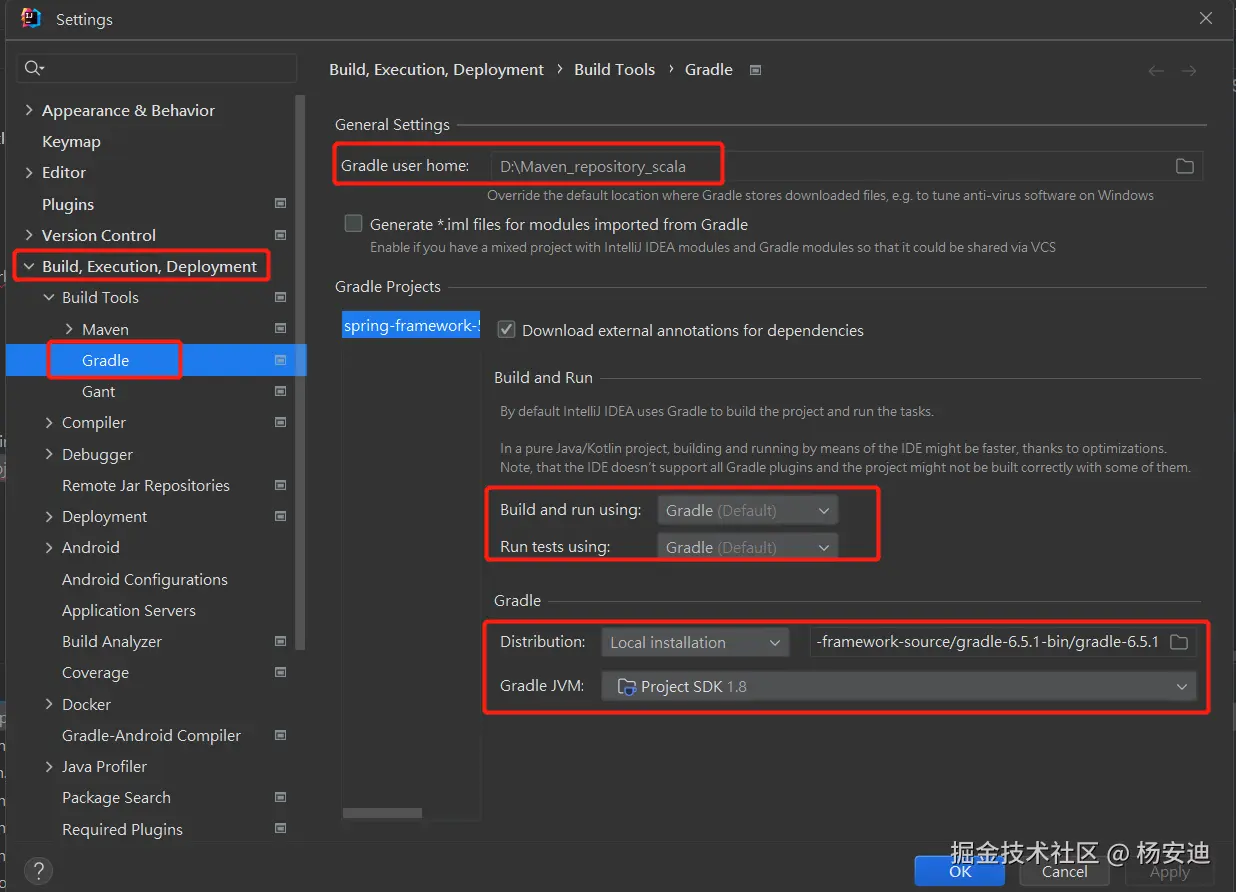Click the project-level icon on Coverage row
Screen dimensions: 1236x892
281,672
